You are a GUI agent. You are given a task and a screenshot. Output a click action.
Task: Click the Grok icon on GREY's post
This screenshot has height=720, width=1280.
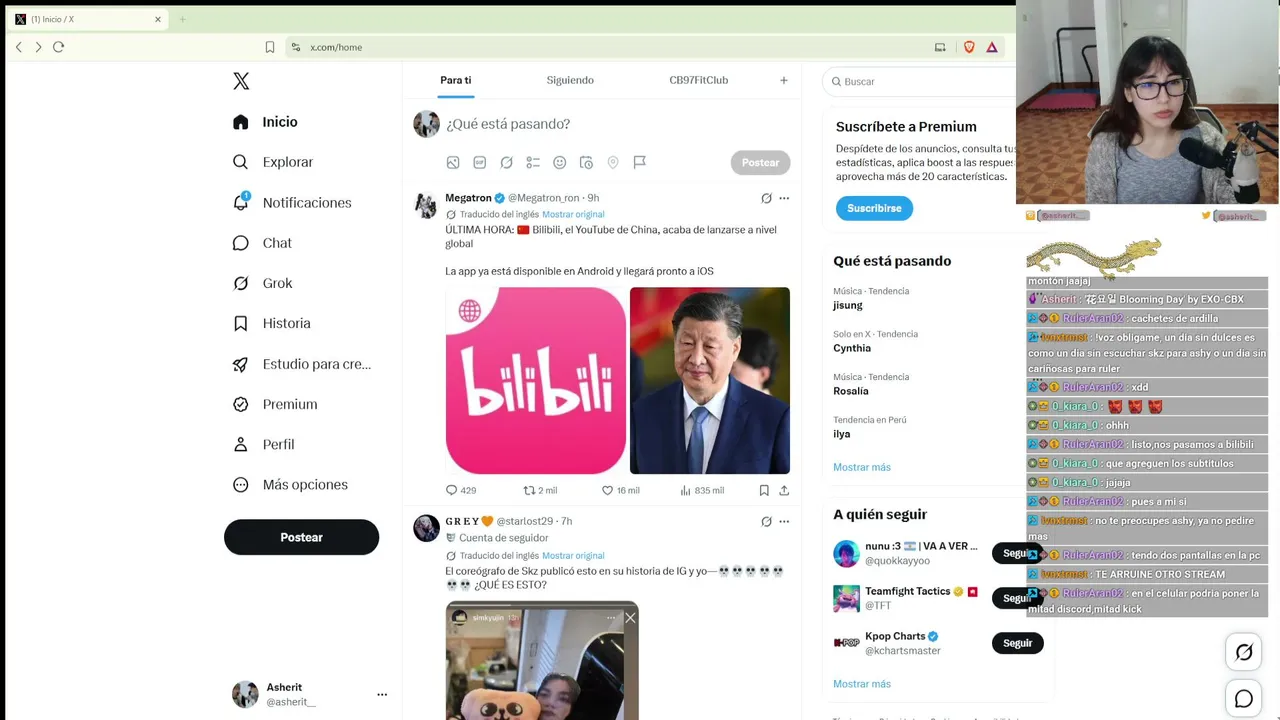click(766, 521)
